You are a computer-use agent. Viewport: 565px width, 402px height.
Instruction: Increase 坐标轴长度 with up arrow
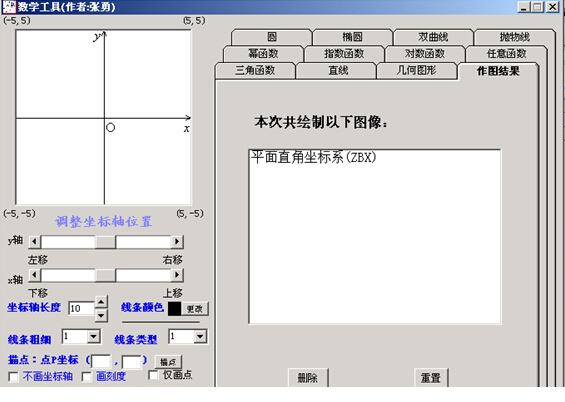101,302
